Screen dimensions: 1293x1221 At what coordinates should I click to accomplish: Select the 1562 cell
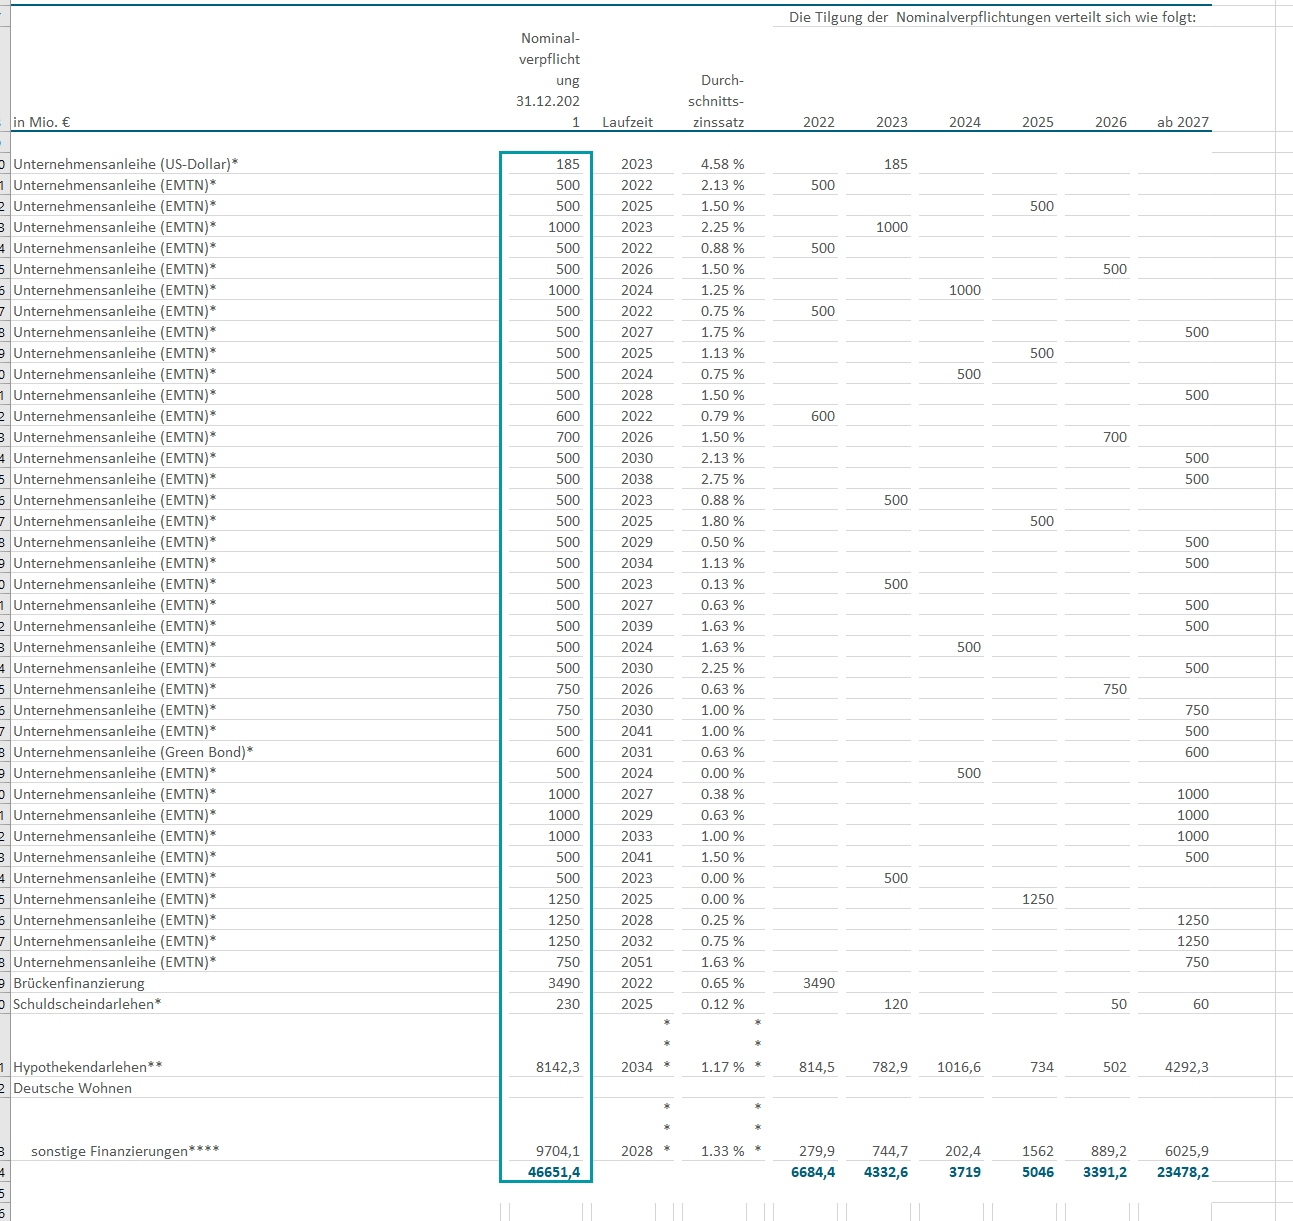(x=1038, y=1151)
